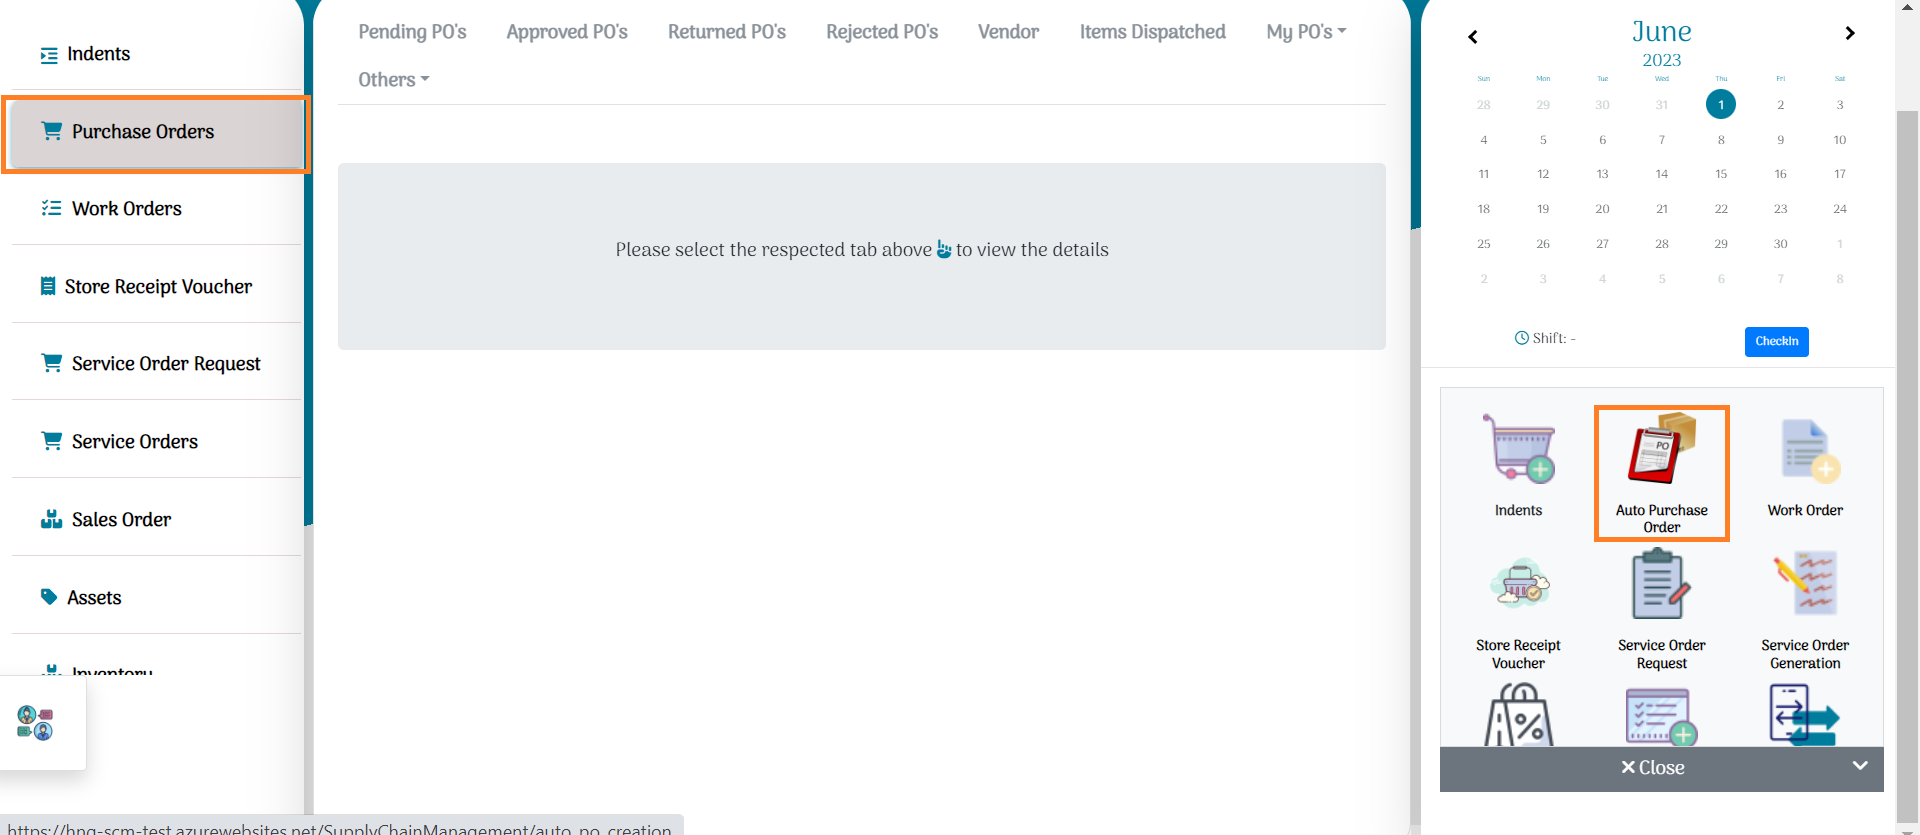Click the shift clock icon

1521,338
